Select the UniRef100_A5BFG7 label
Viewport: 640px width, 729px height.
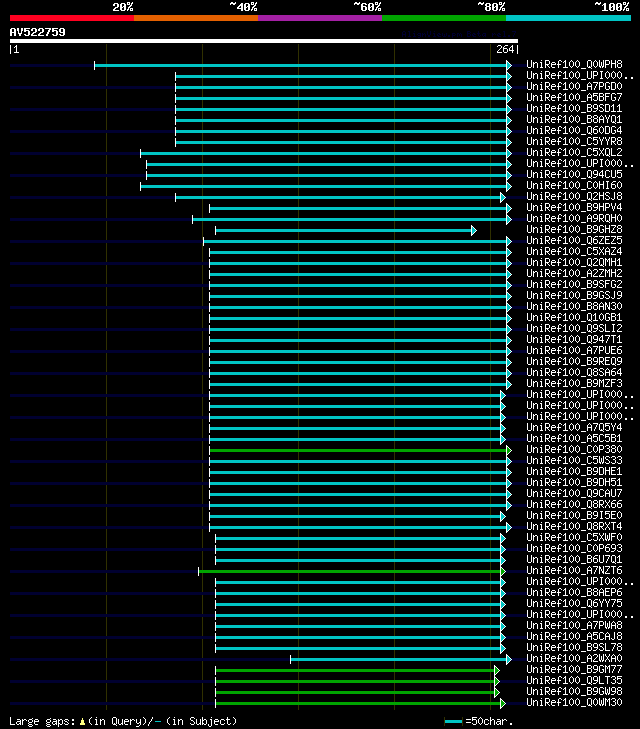tap(574, 97)
